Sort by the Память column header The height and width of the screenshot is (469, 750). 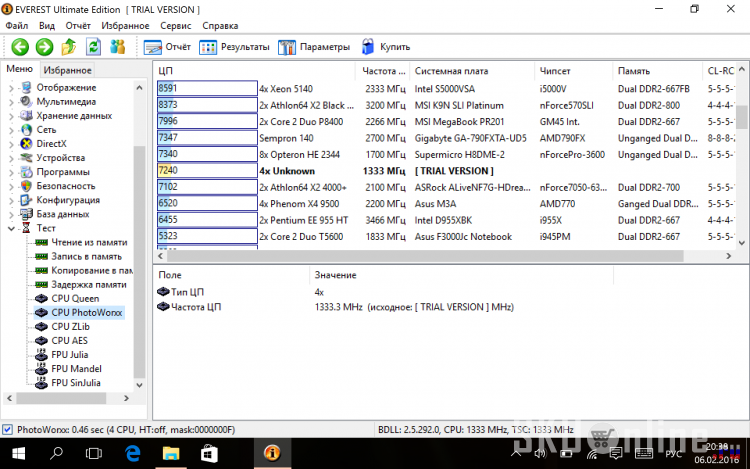657,71
